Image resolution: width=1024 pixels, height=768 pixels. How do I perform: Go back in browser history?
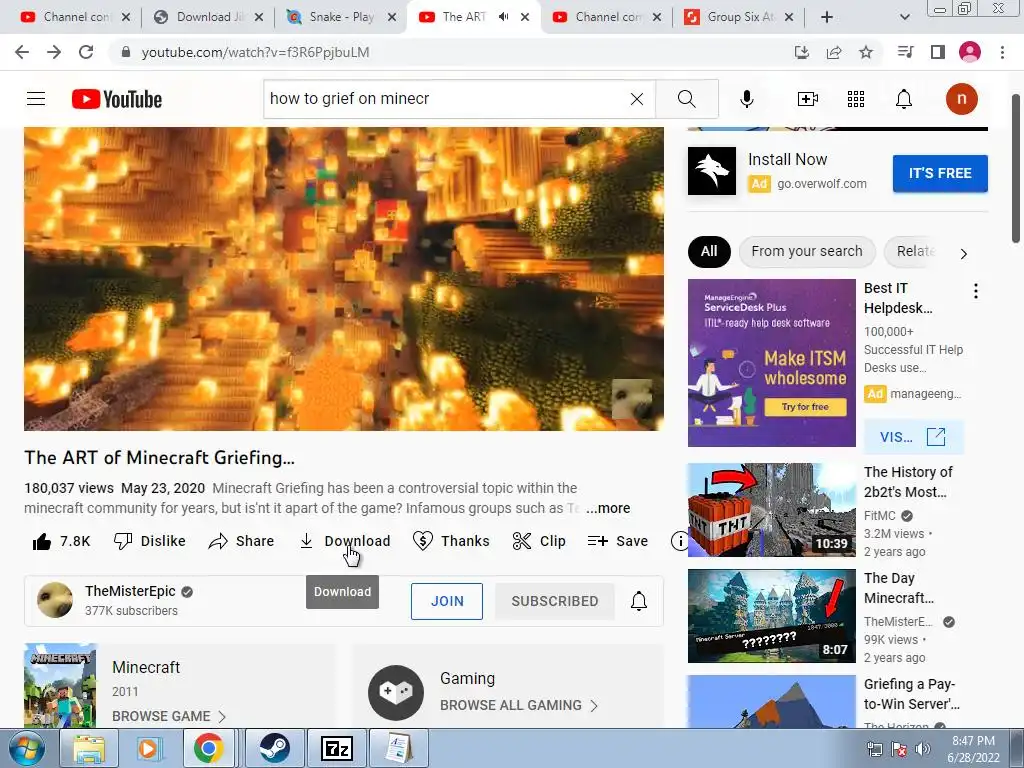coord(22,52)
